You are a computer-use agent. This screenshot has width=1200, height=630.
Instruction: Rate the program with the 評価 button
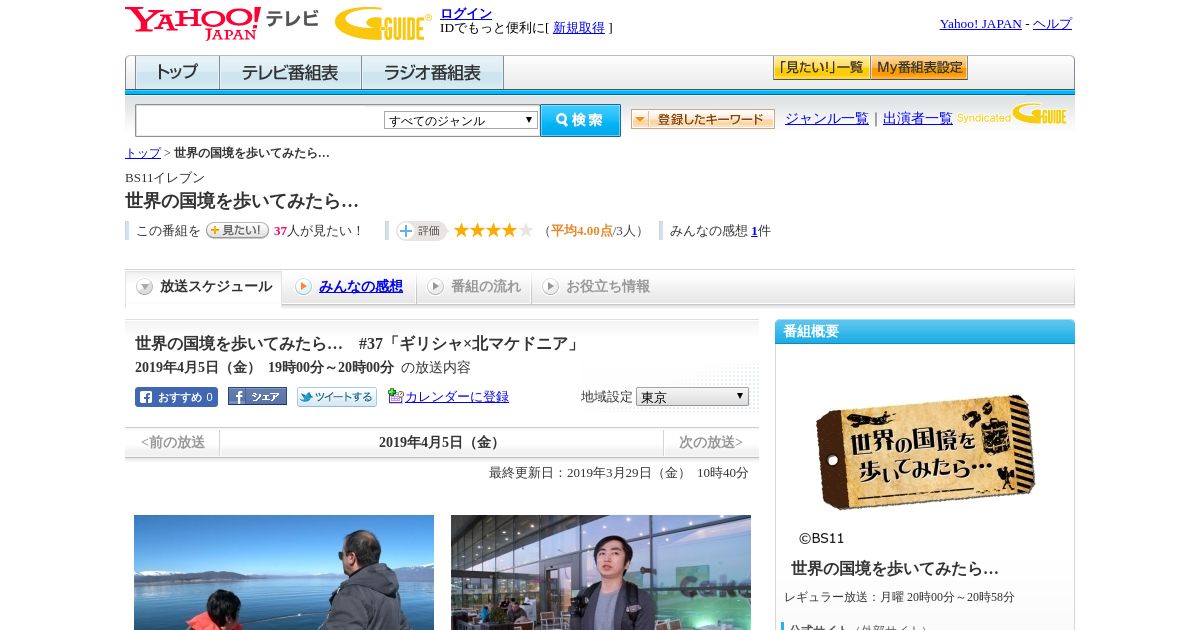click(x=421, y=231)
